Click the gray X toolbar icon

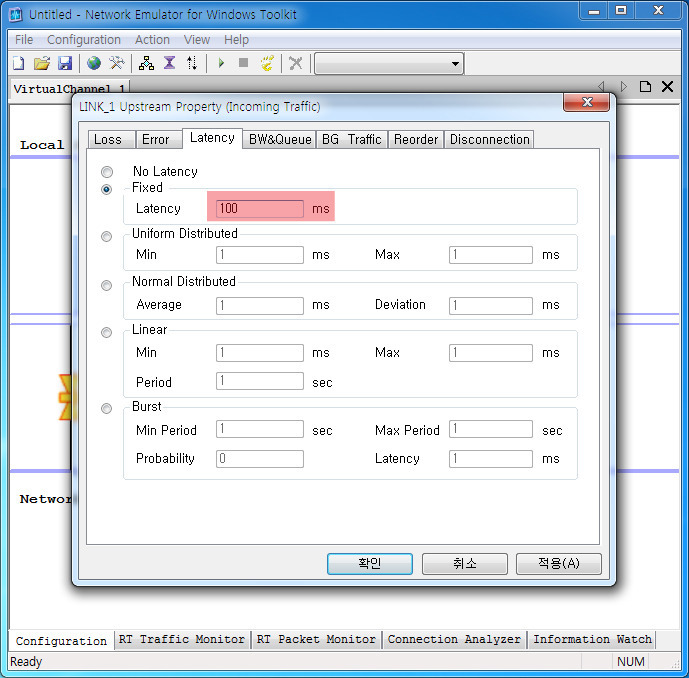pos(296,63)
